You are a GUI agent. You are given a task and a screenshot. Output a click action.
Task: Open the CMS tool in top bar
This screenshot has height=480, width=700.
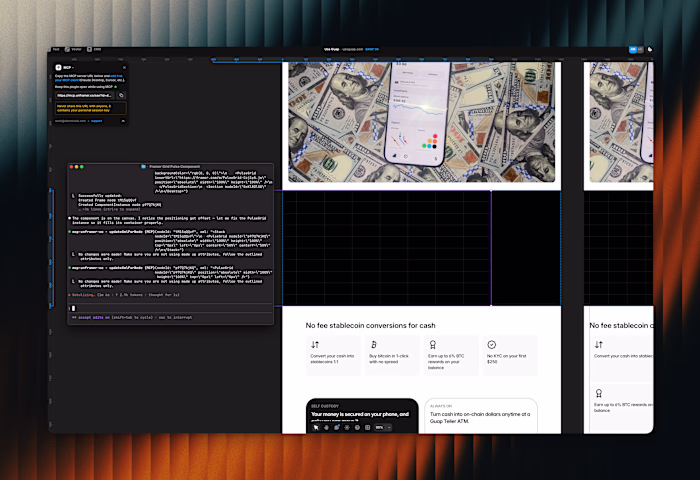(94, 50)
